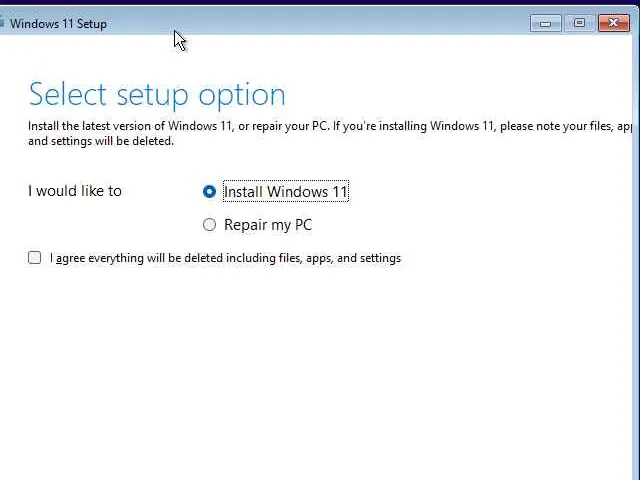Click the empty area right of Repair my PC
The width and height of the screenshot is (640, 480).
point(450,225)
